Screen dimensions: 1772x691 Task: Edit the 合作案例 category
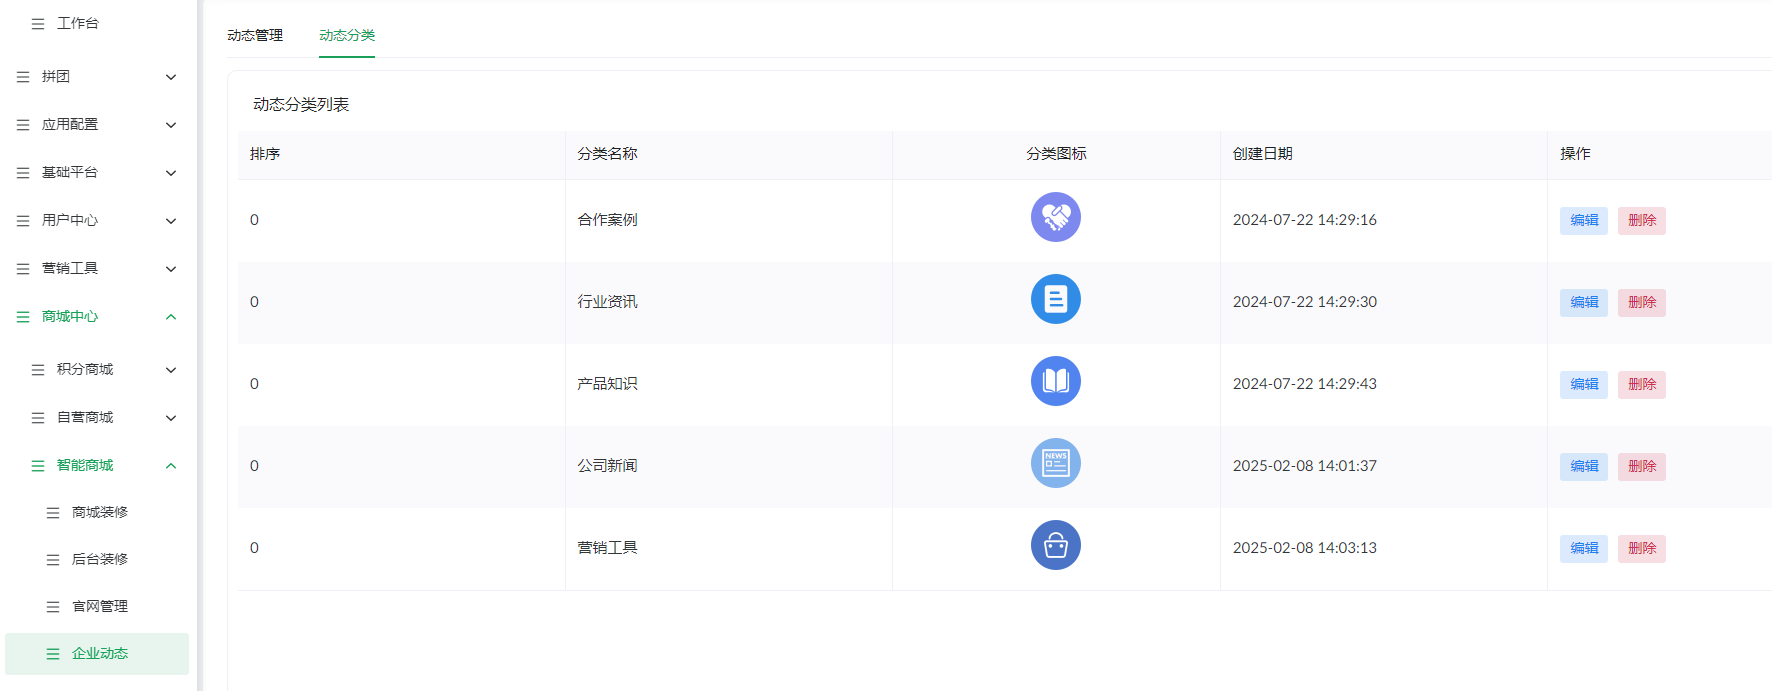tap(1584, 220)
